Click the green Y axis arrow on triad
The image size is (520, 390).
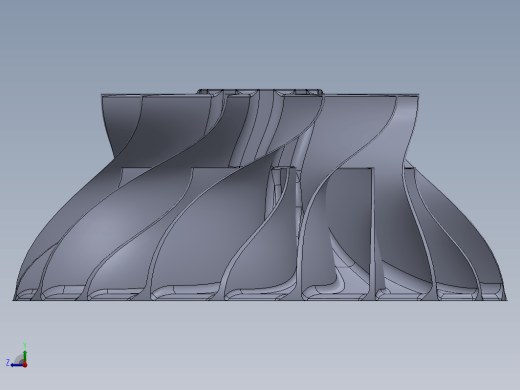click(25, 356)
